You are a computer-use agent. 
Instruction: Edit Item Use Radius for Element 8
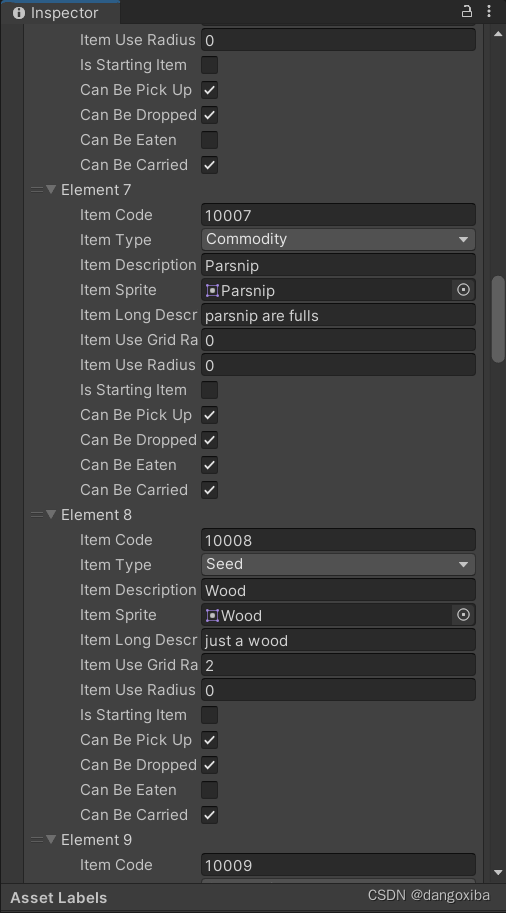338,690
